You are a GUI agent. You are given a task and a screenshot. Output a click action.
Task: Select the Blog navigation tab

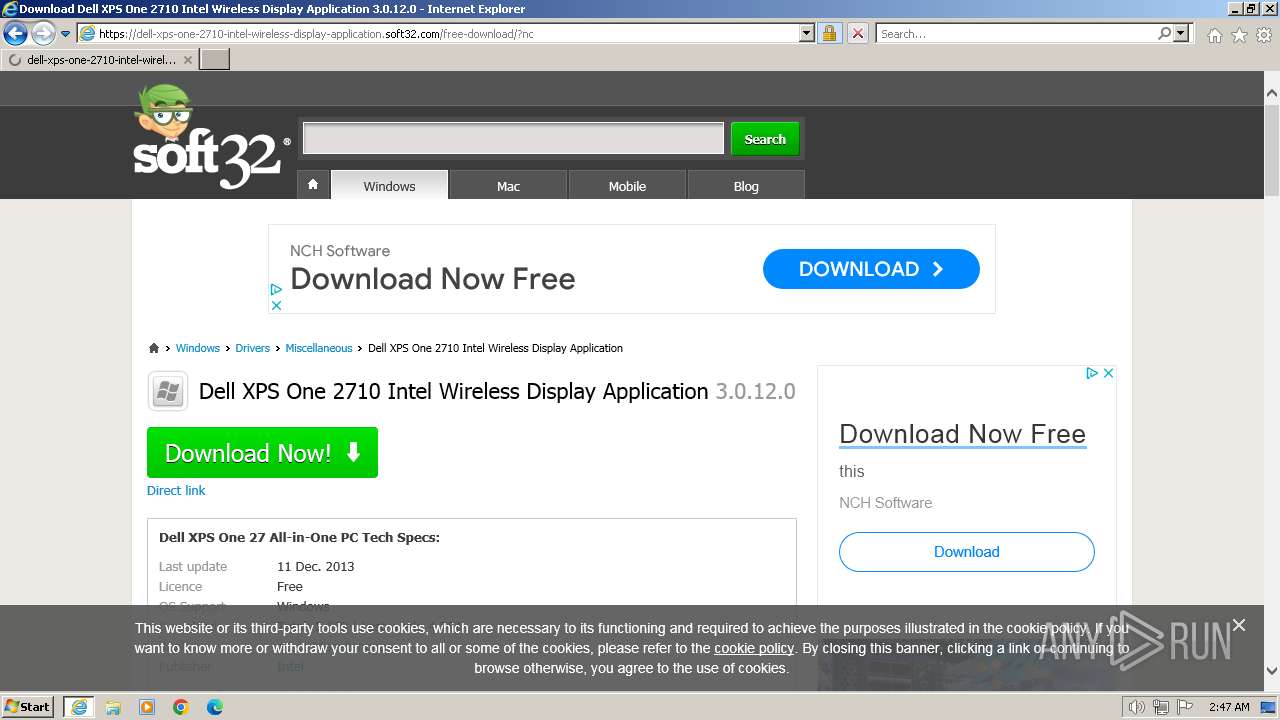pos(746,186)
